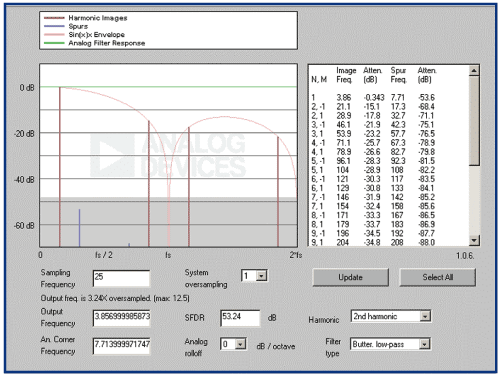This screenshot has width=500, height=377.
Task: Select table row 6, -1 with 121
Action: click(373, 179)
